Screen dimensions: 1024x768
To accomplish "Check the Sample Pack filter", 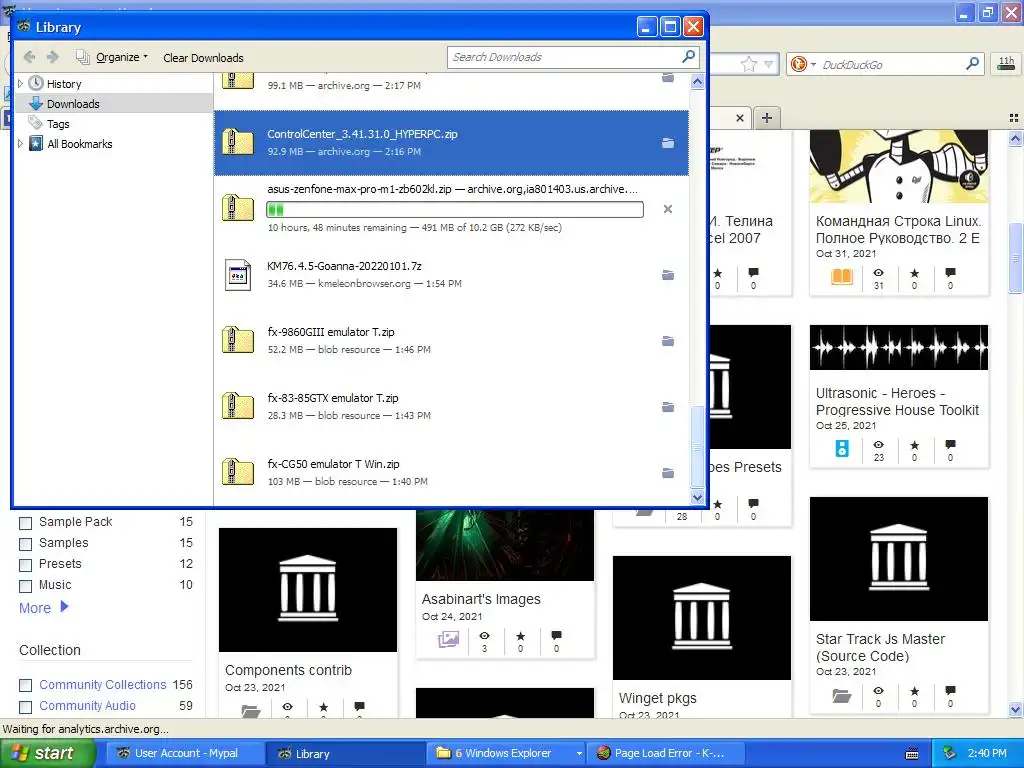I will 25,523.
